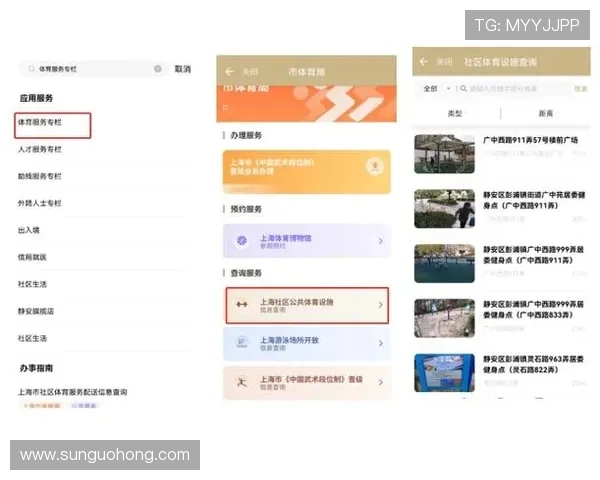Click the magnifier icon in the left search bar

(x=32, y=69)
